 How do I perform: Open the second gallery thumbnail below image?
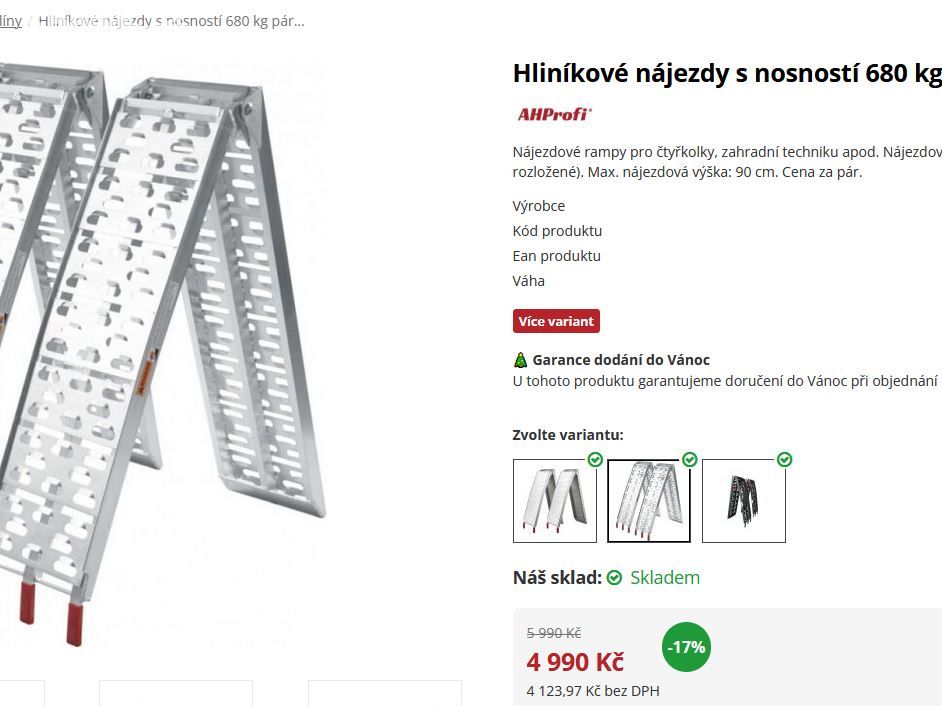tap(176, 693)
